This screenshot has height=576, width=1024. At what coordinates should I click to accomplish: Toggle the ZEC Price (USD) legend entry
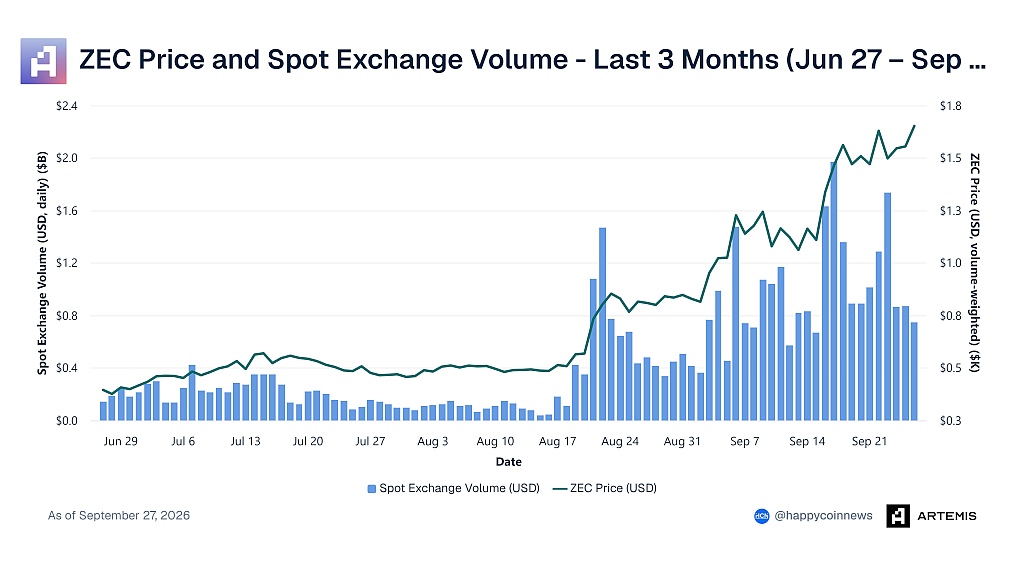(x=604, y=488)
